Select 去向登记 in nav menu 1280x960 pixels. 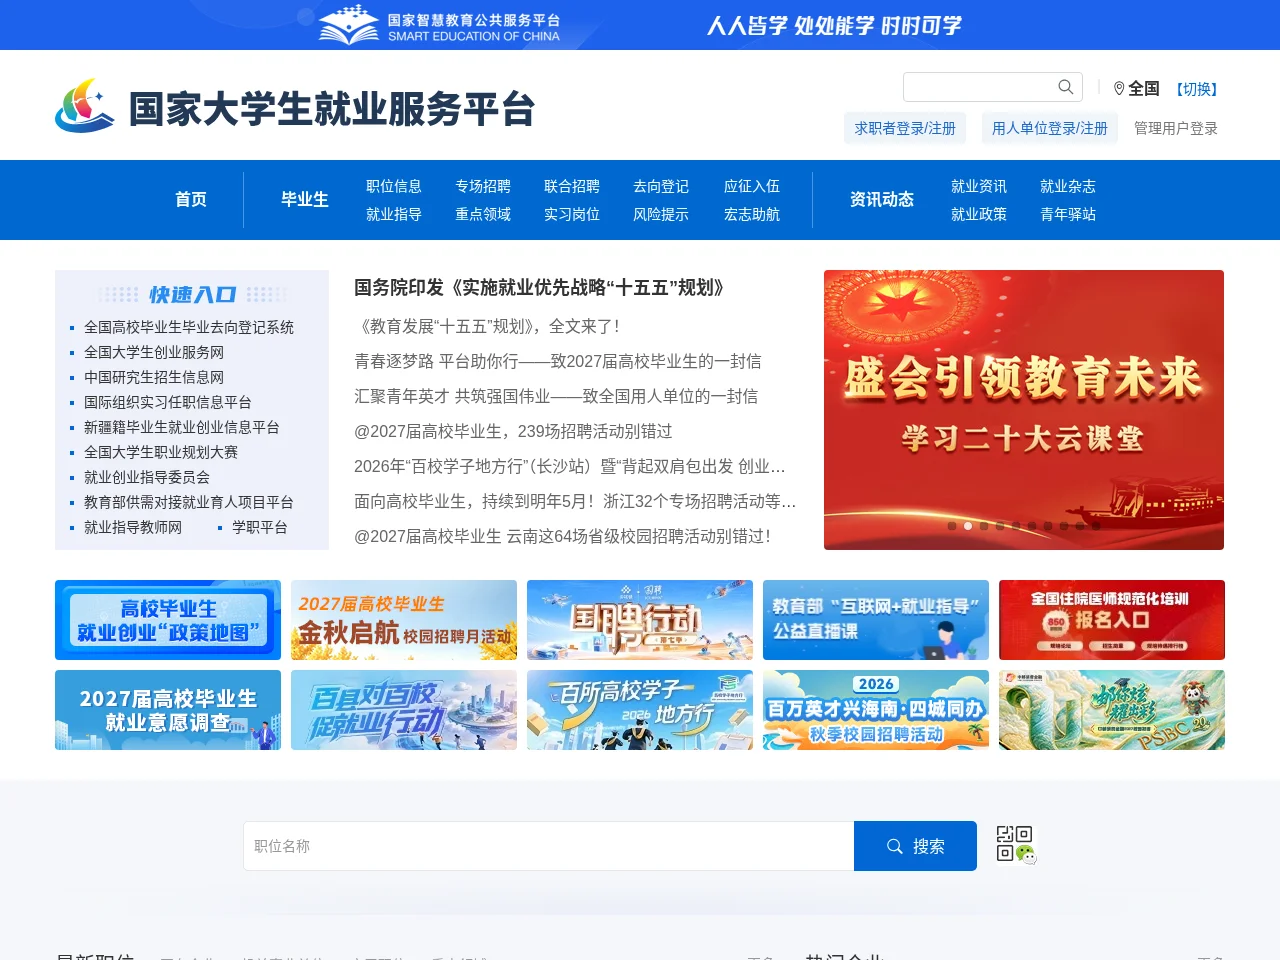(661, 186)
